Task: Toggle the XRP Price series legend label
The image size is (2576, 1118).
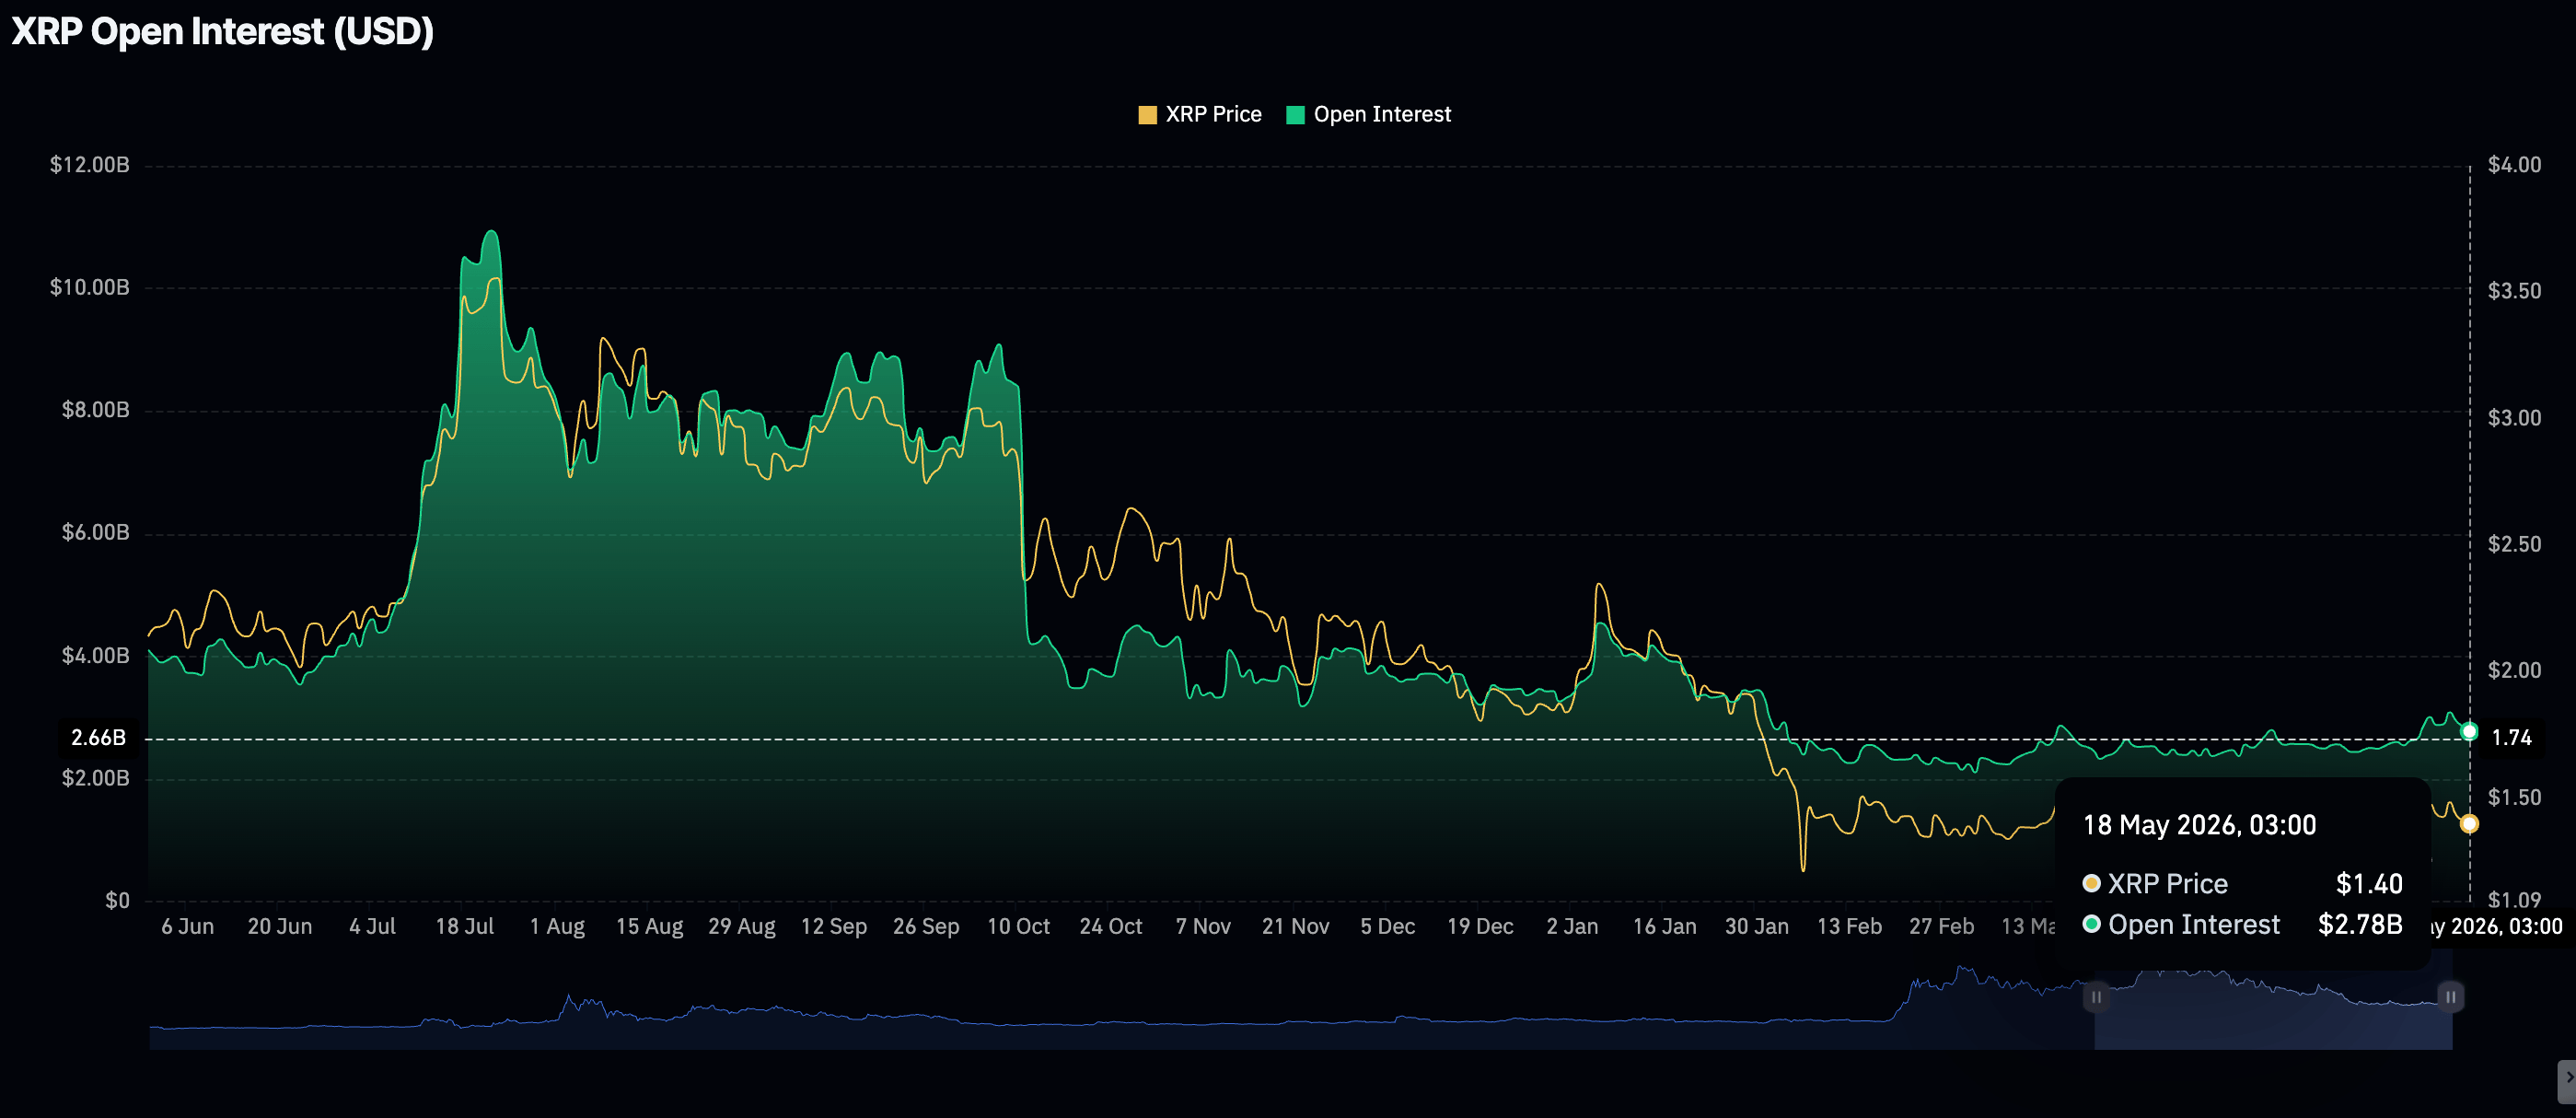Action: click(x=1213, y=115)
